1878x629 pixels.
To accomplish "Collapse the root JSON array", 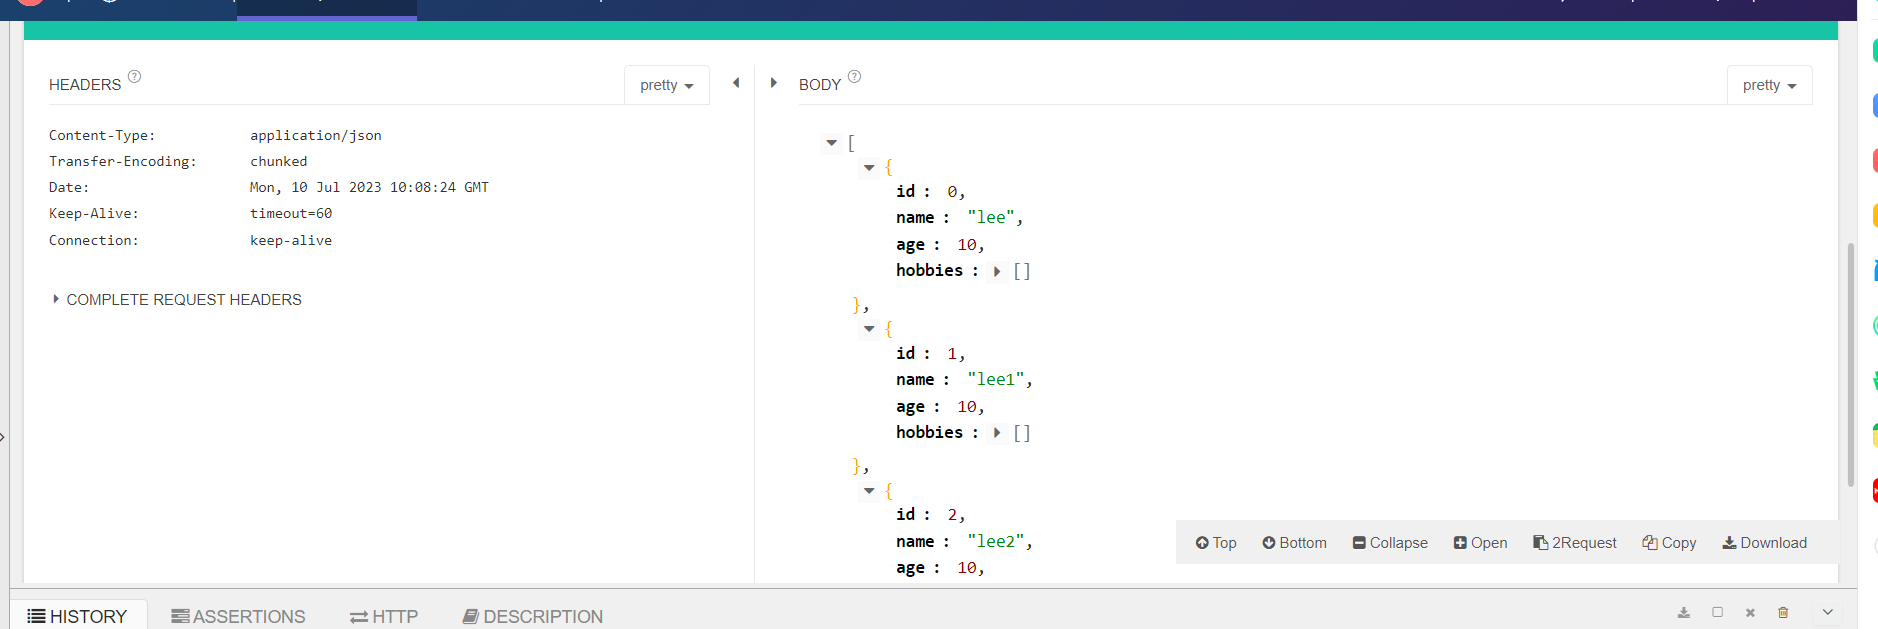I will coord(831,143).
